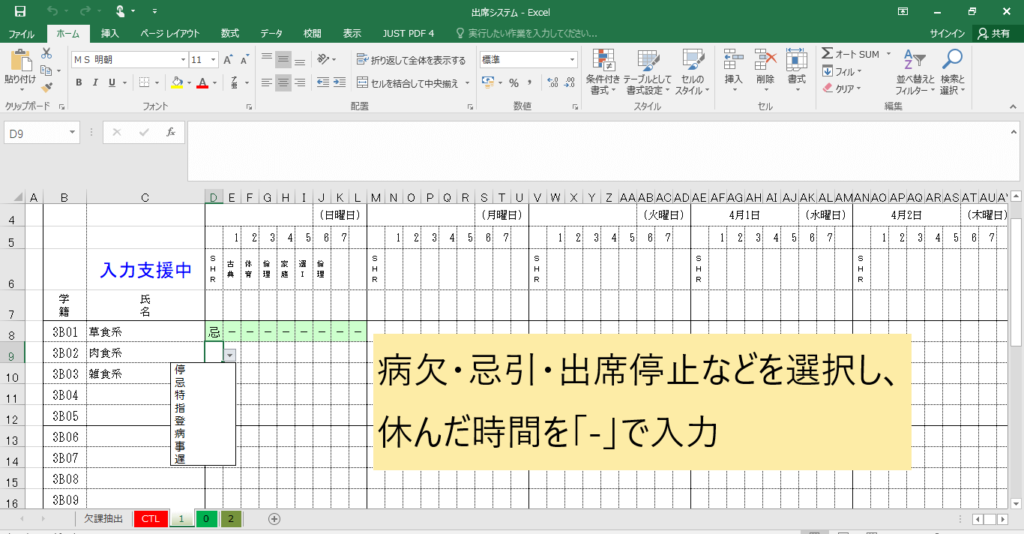This screenshot has height=534, width=1024.
Task: Cut selection with the scissors icon
Action: [46, 54]
